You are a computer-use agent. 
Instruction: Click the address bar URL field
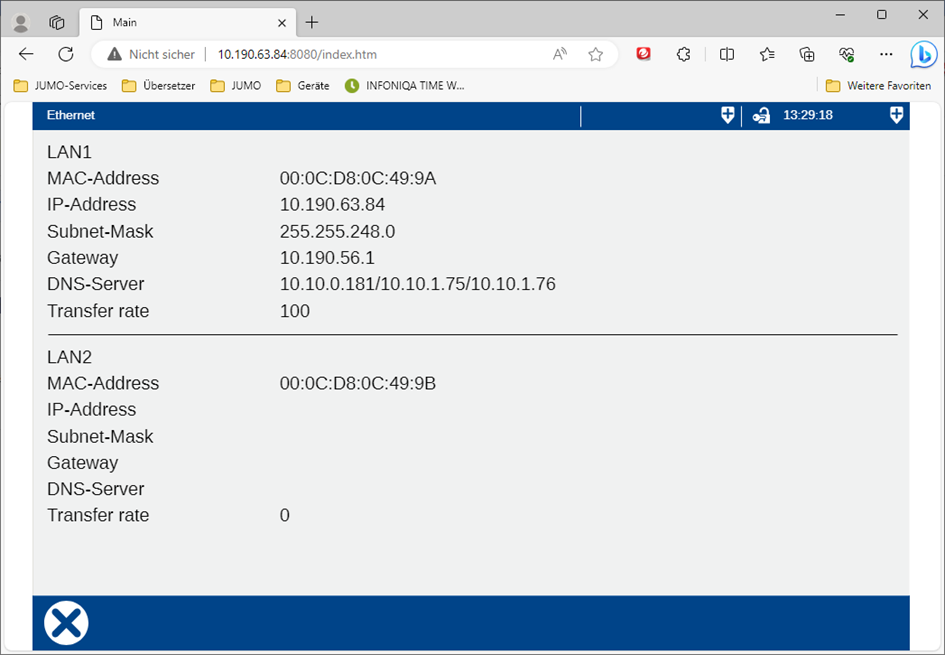(380, 54)
